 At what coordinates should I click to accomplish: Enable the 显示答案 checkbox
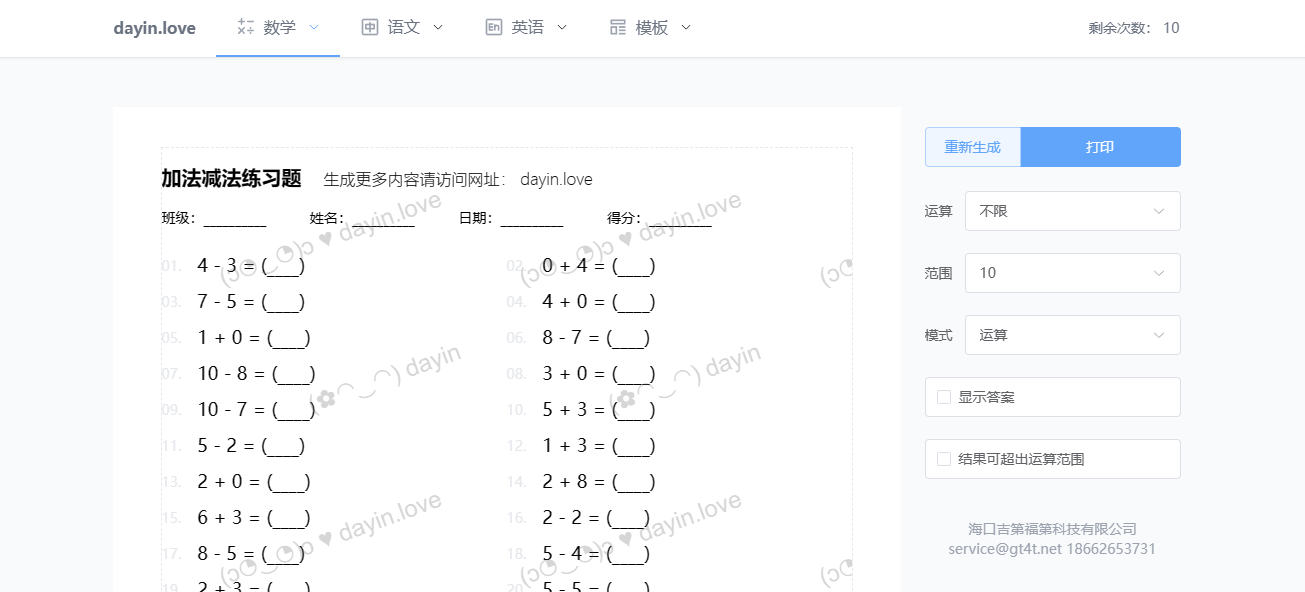point(944,397)
